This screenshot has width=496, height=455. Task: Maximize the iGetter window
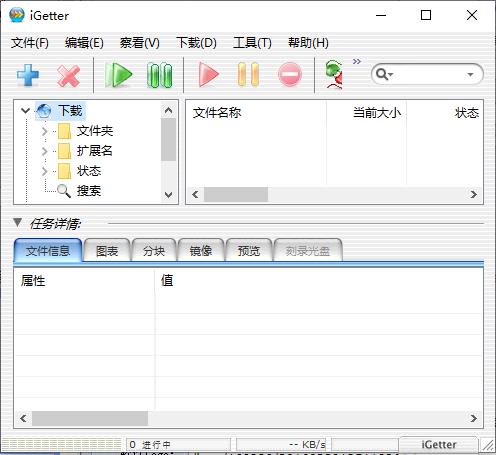[x=426, y=15]
